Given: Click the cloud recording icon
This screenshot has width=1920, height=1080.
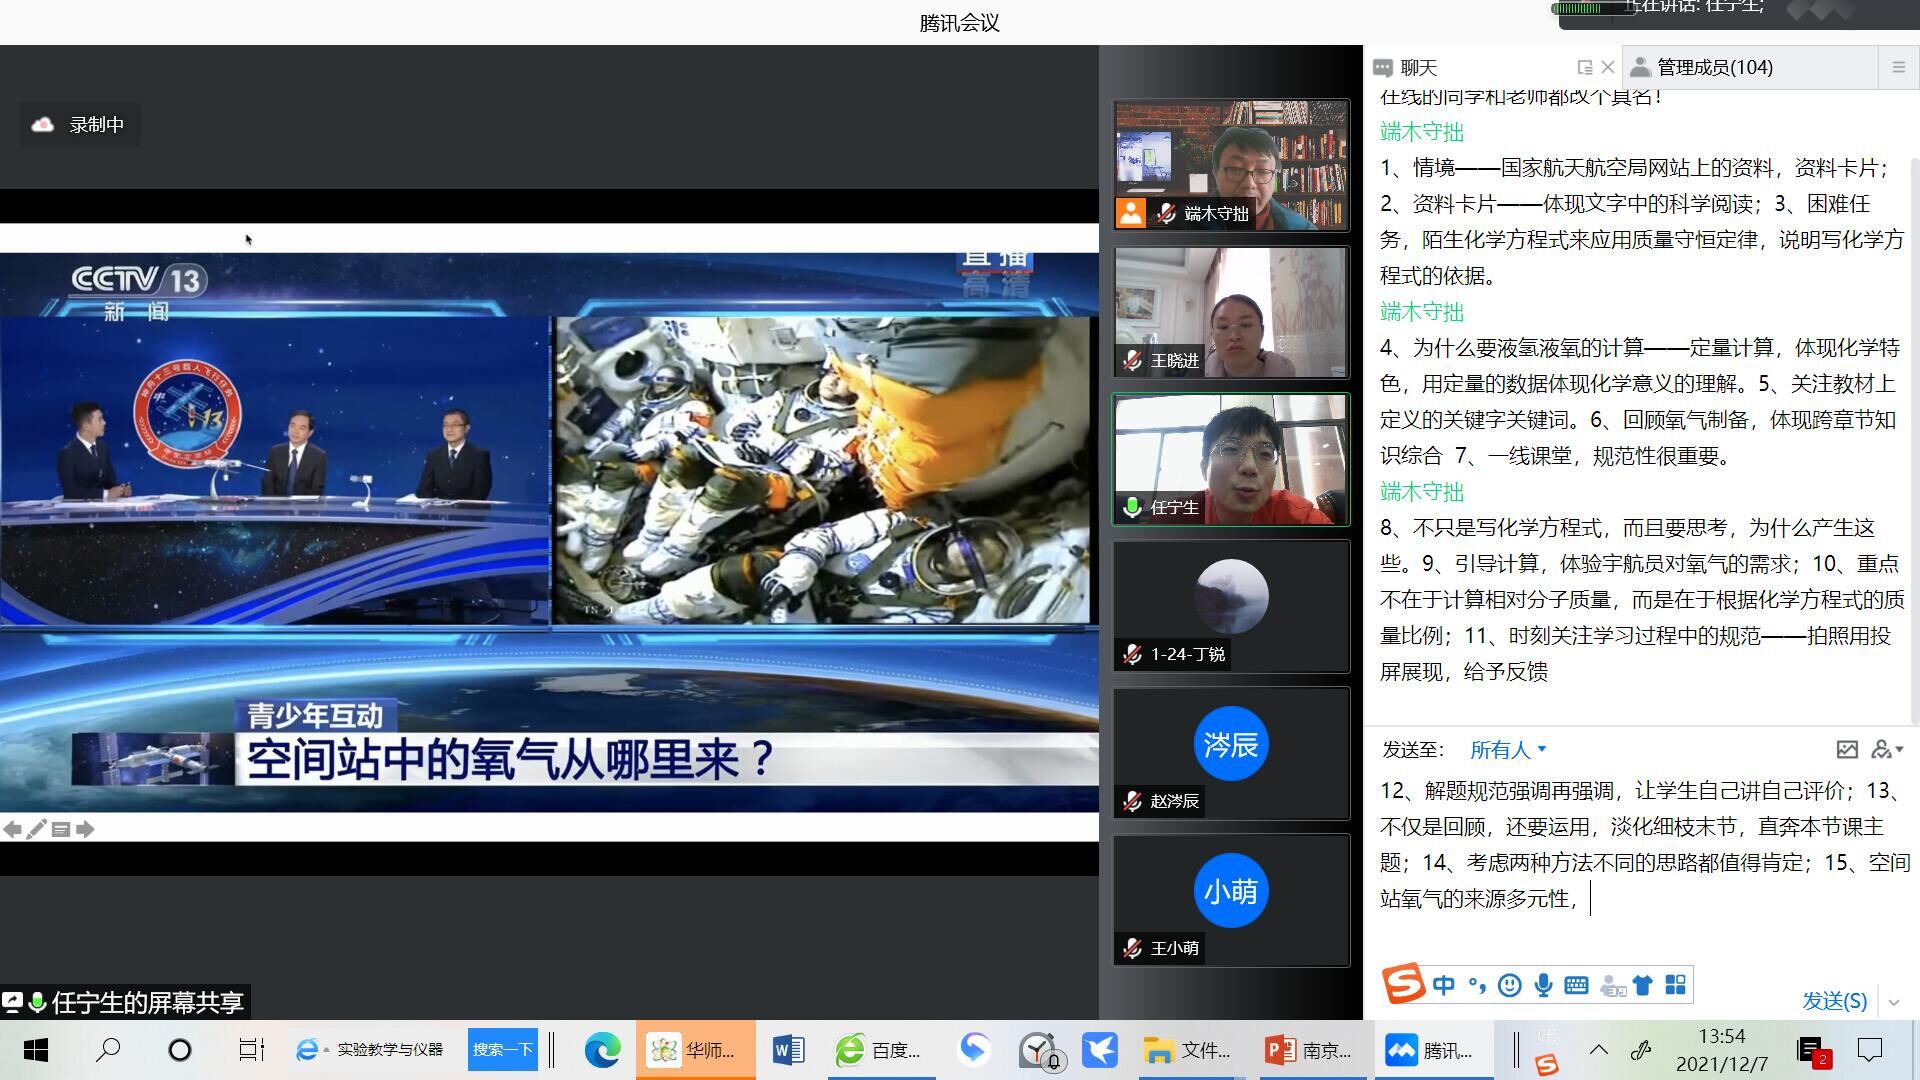Looking at the screenshot, I should click(x=43, y=125).
